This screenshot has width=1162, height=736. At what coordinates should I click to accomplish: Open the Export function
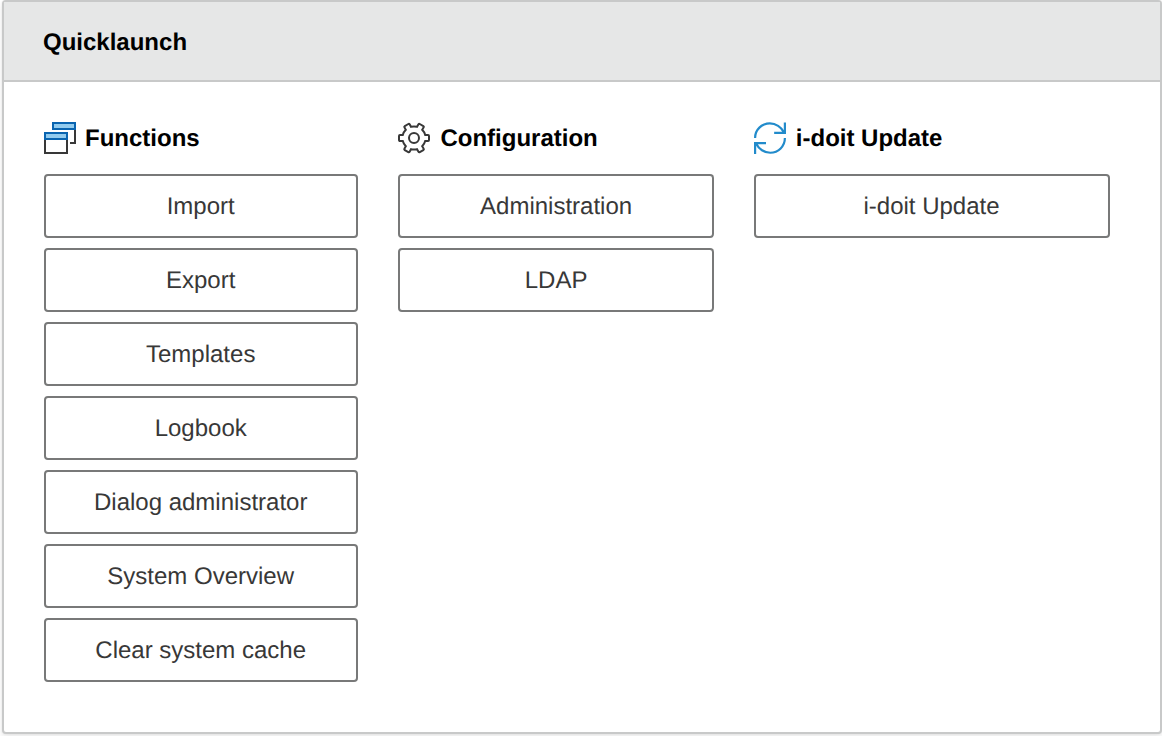(x=201, y=280)
